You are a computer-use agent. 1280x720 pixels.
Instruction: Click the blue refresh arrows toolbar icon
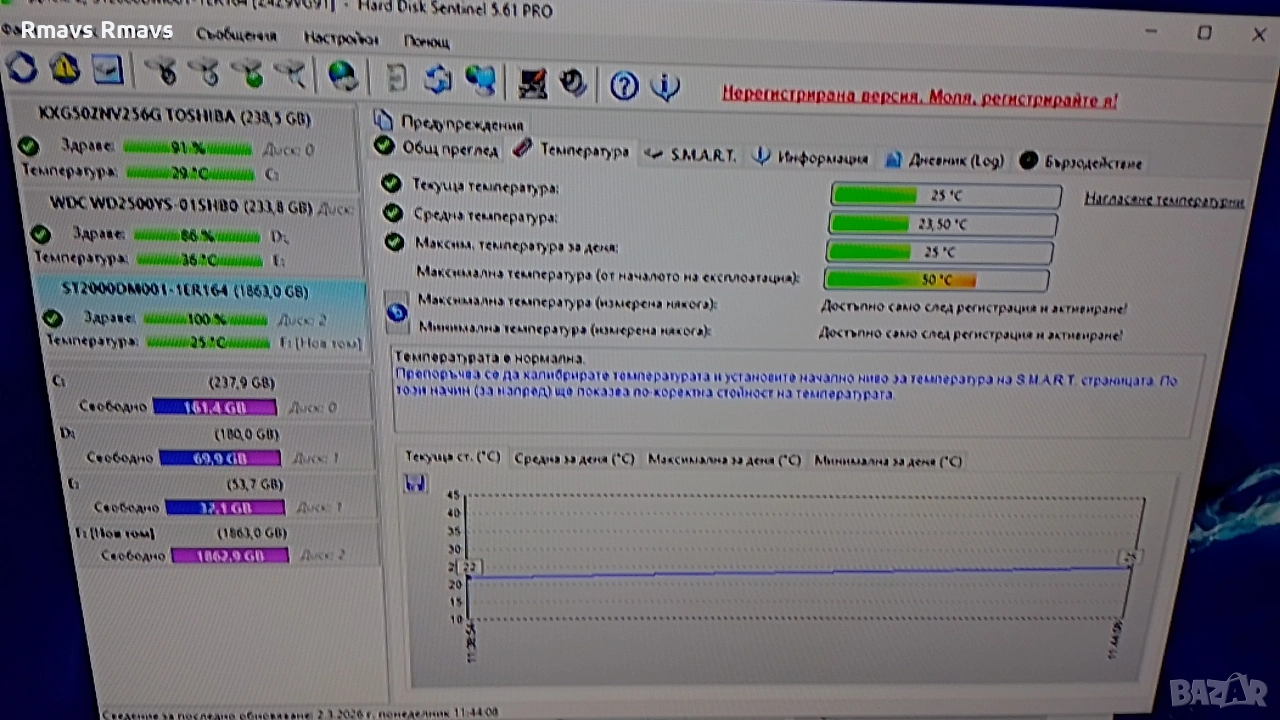22,68
